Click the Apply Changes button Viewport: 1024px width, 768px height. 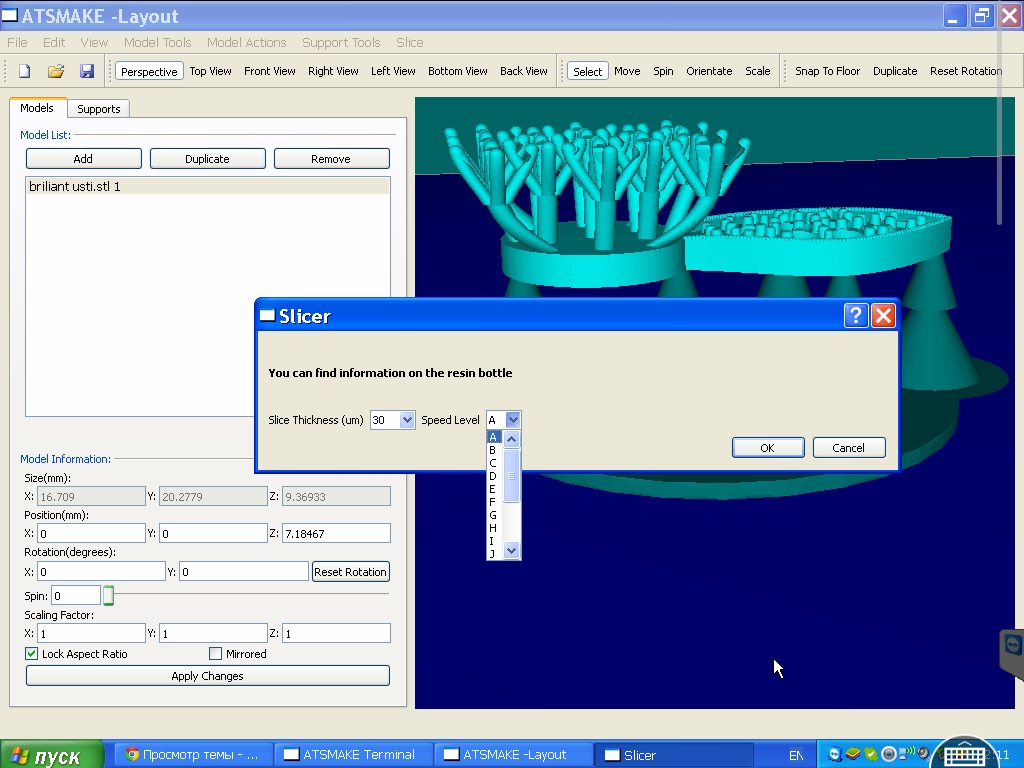pos(208,676)
